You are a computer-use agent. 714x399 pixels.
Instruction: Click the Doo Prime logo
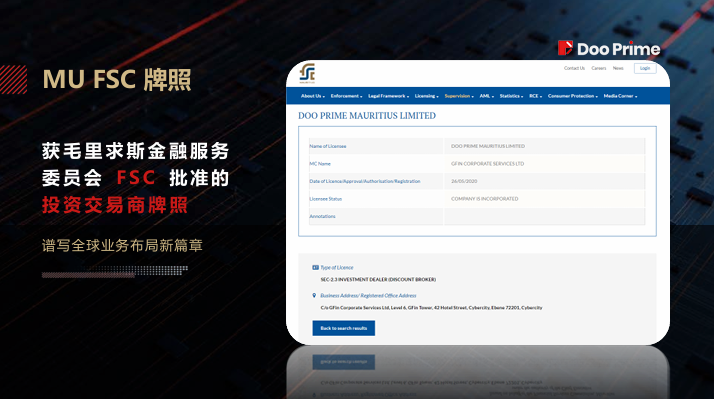(609, 48)
